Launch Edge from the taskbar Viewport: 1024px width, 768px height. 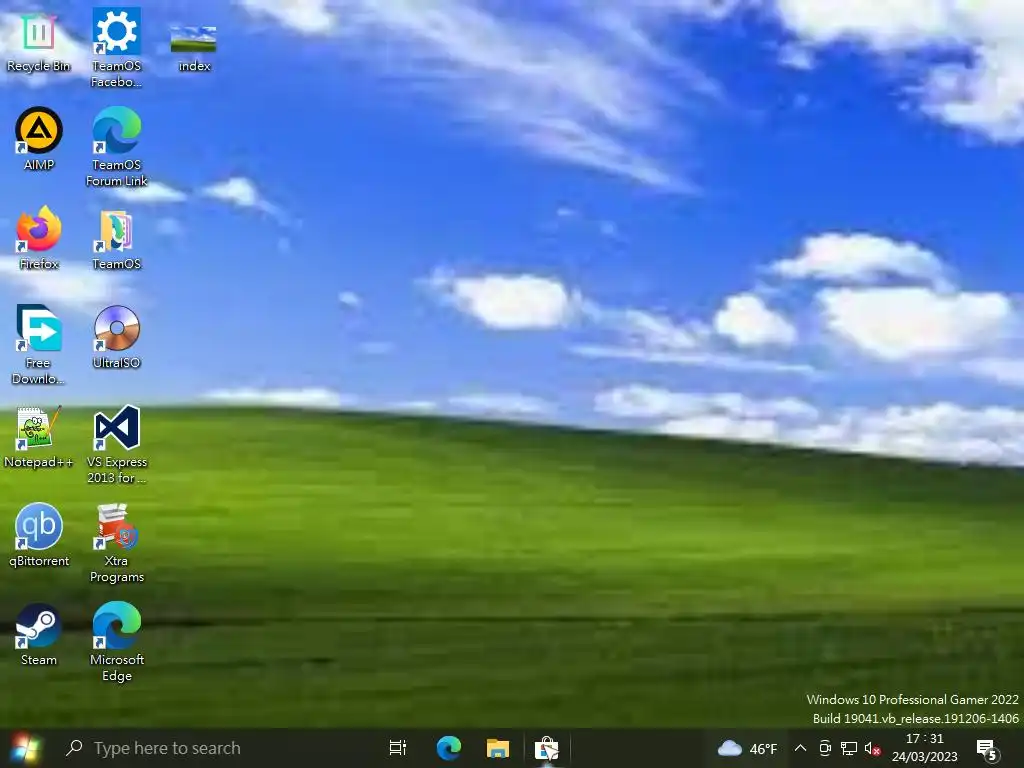point(449,748)
